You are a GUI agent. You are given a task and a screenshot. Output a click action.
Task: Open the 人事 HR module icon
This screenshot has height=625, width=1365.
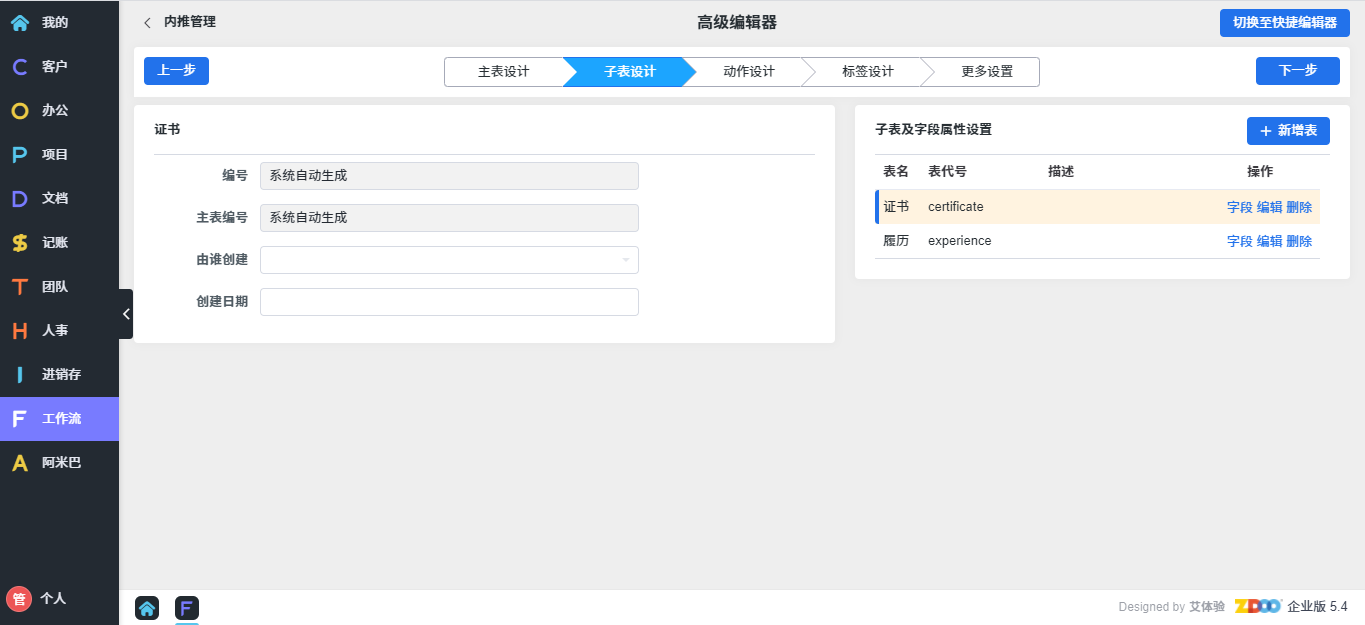20,330
